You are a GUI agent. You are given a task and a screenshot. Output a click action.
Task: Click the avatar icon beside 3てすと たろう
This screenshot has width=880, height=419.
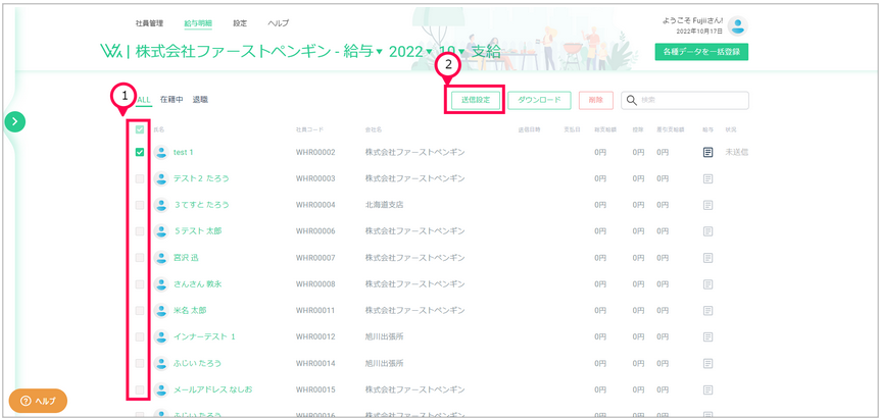[x=162, y=205]
